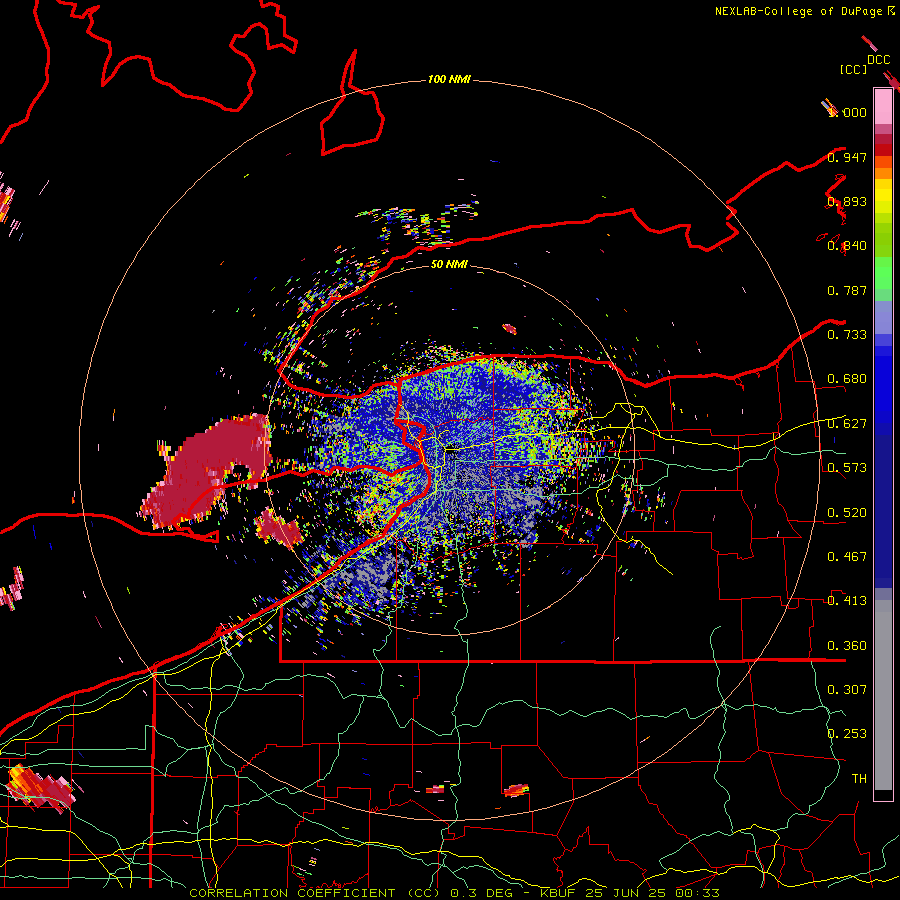
Task: Click the NEXLAB-College of DuPage credit text
Action: pyautogui.click(x=797, y=11)
